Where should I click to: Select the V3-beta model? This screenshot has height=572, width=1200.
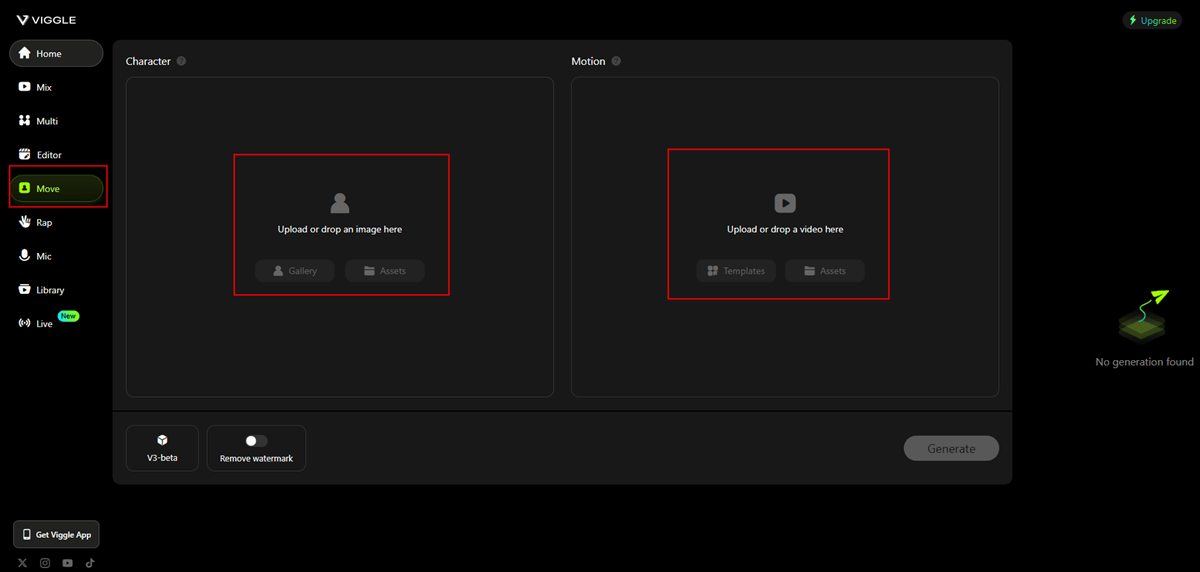tap(162, 448)
